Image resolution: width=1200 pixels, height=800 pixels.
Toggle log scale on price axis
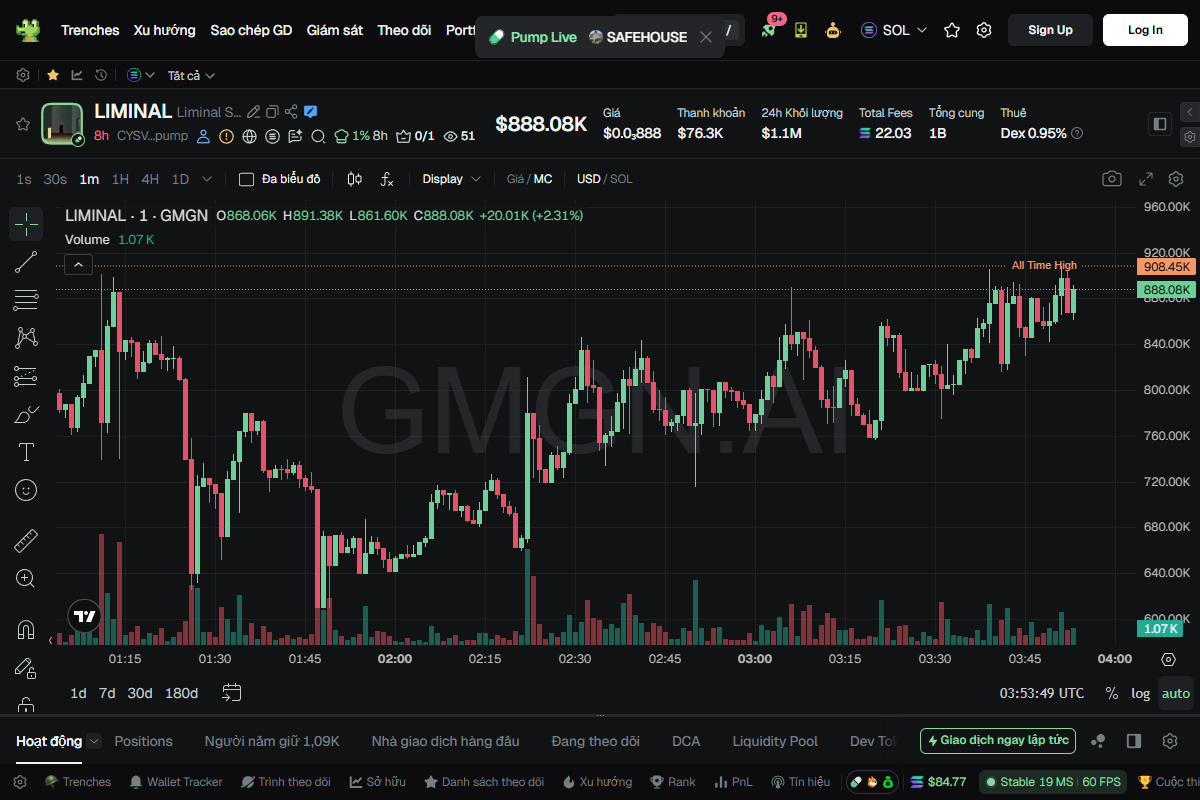(x=1140, y=693)
